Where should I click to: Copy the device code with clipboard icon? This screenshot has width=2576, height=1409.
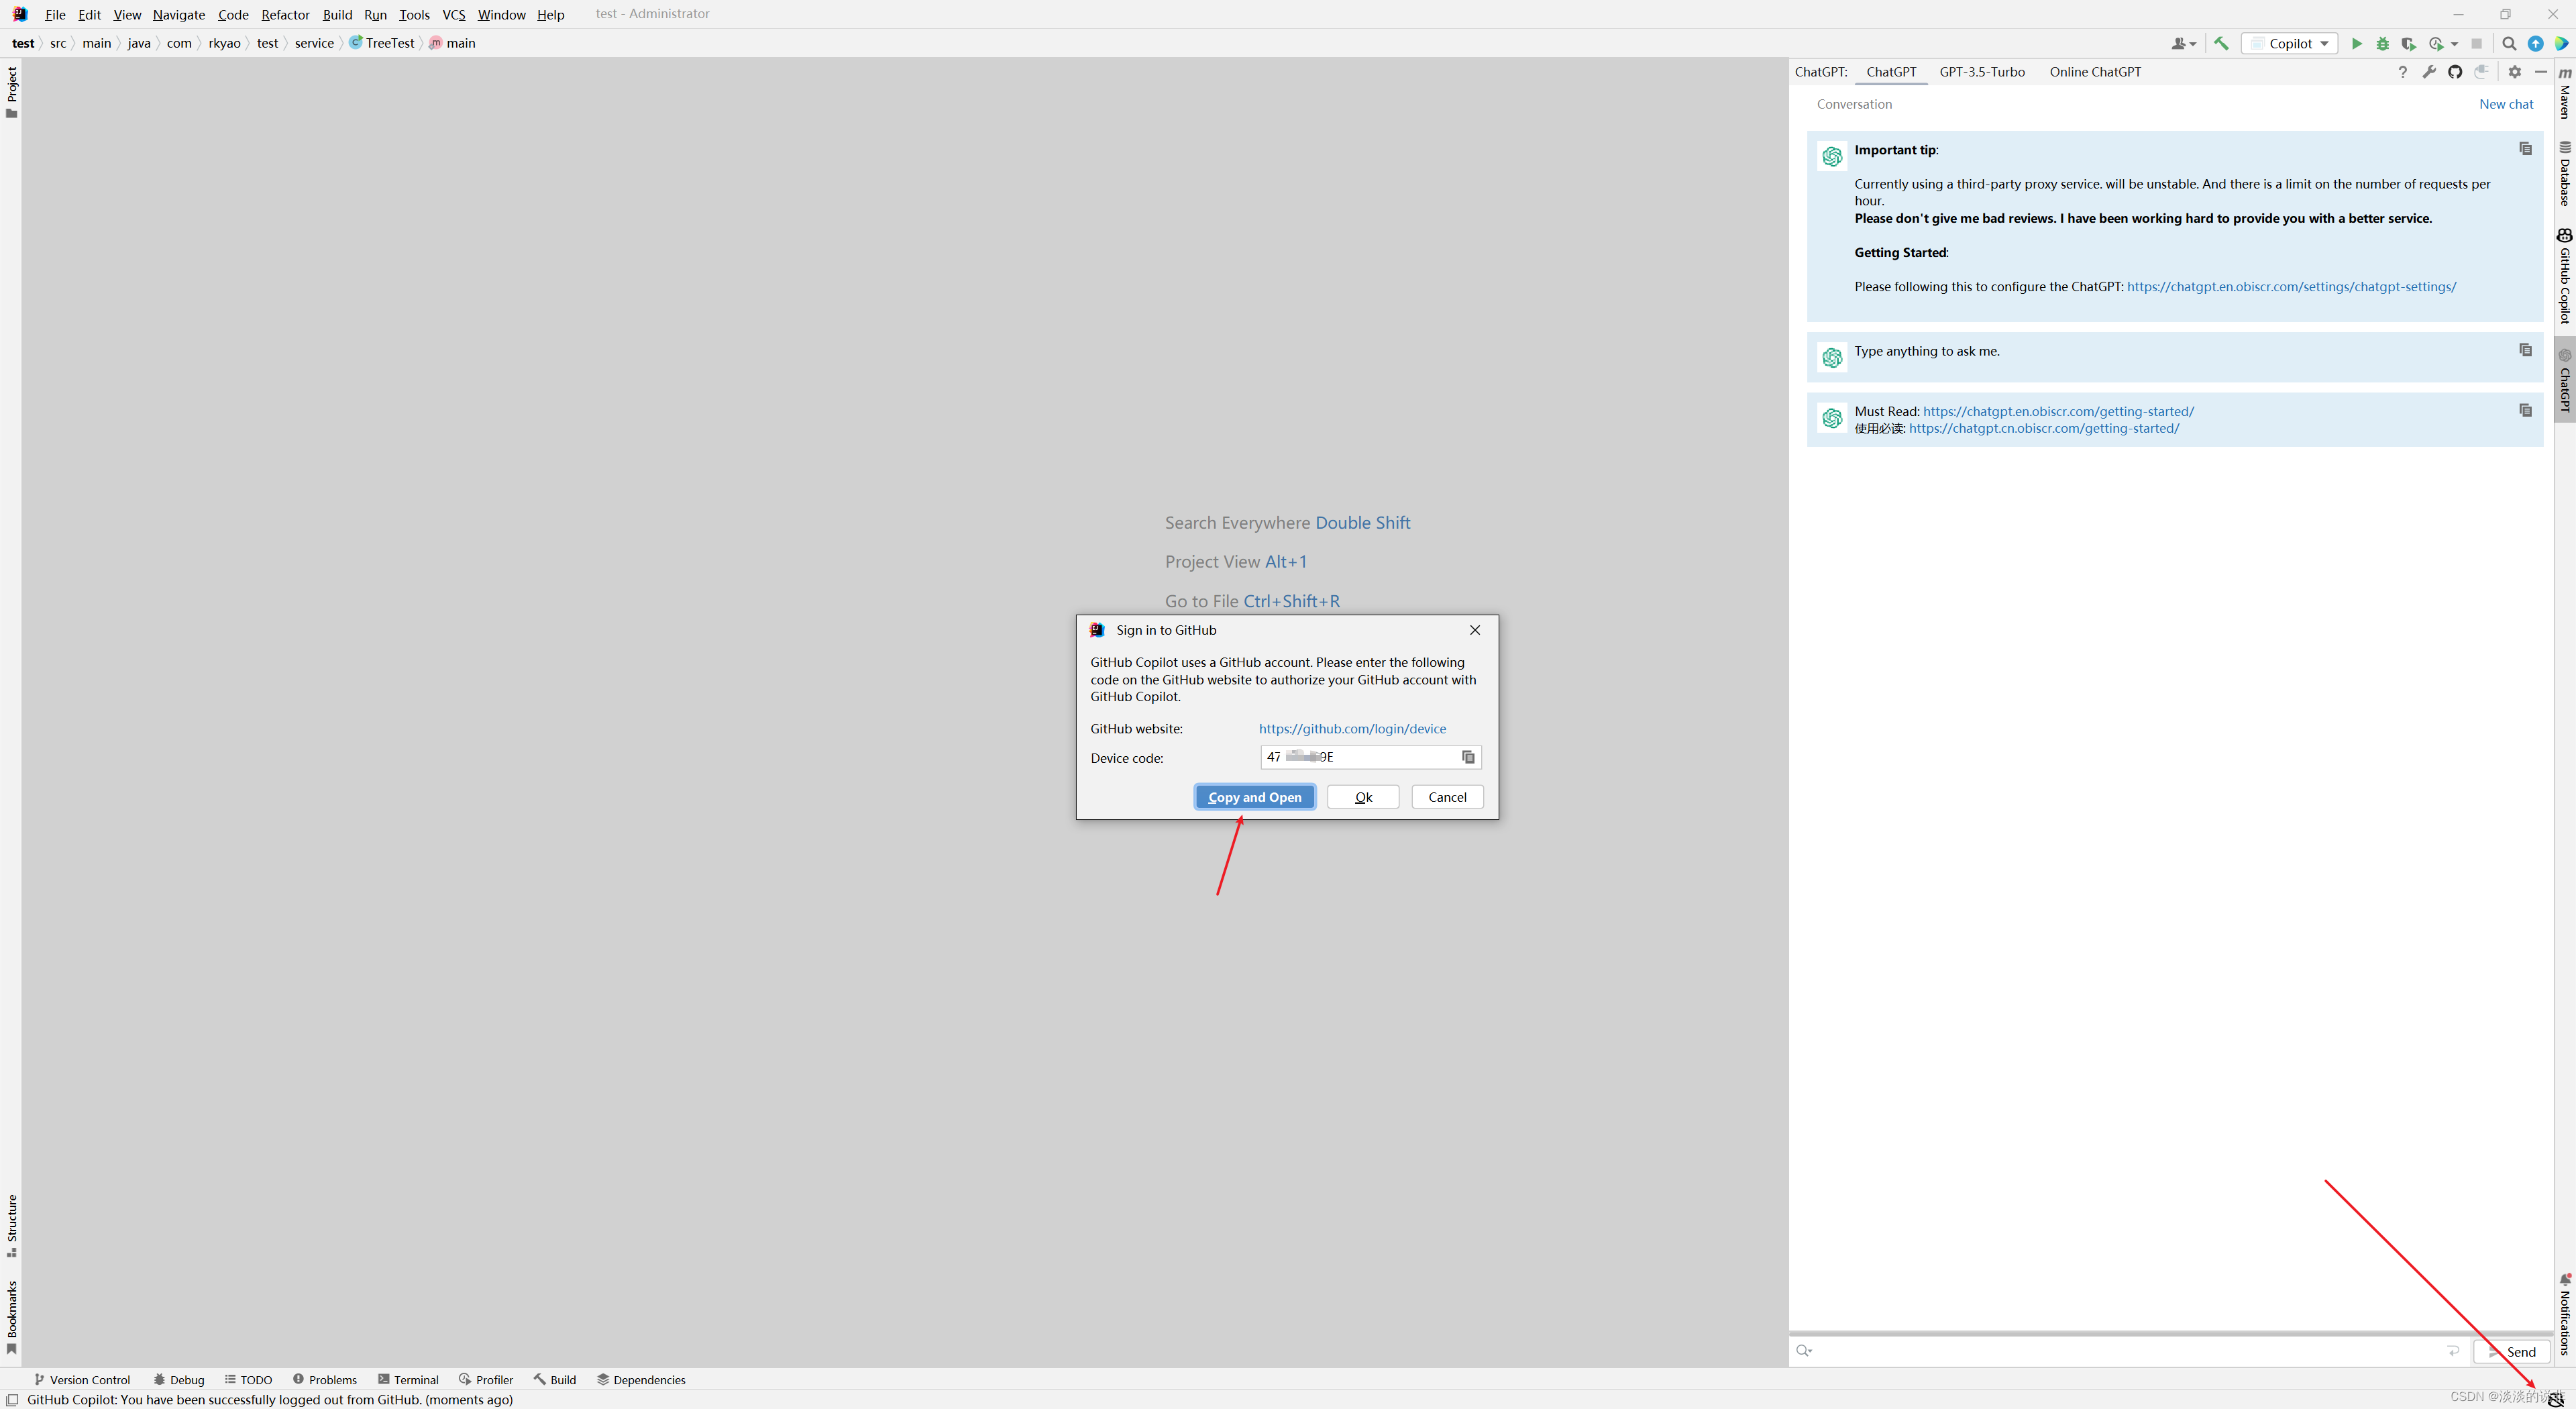[1468, 757]
